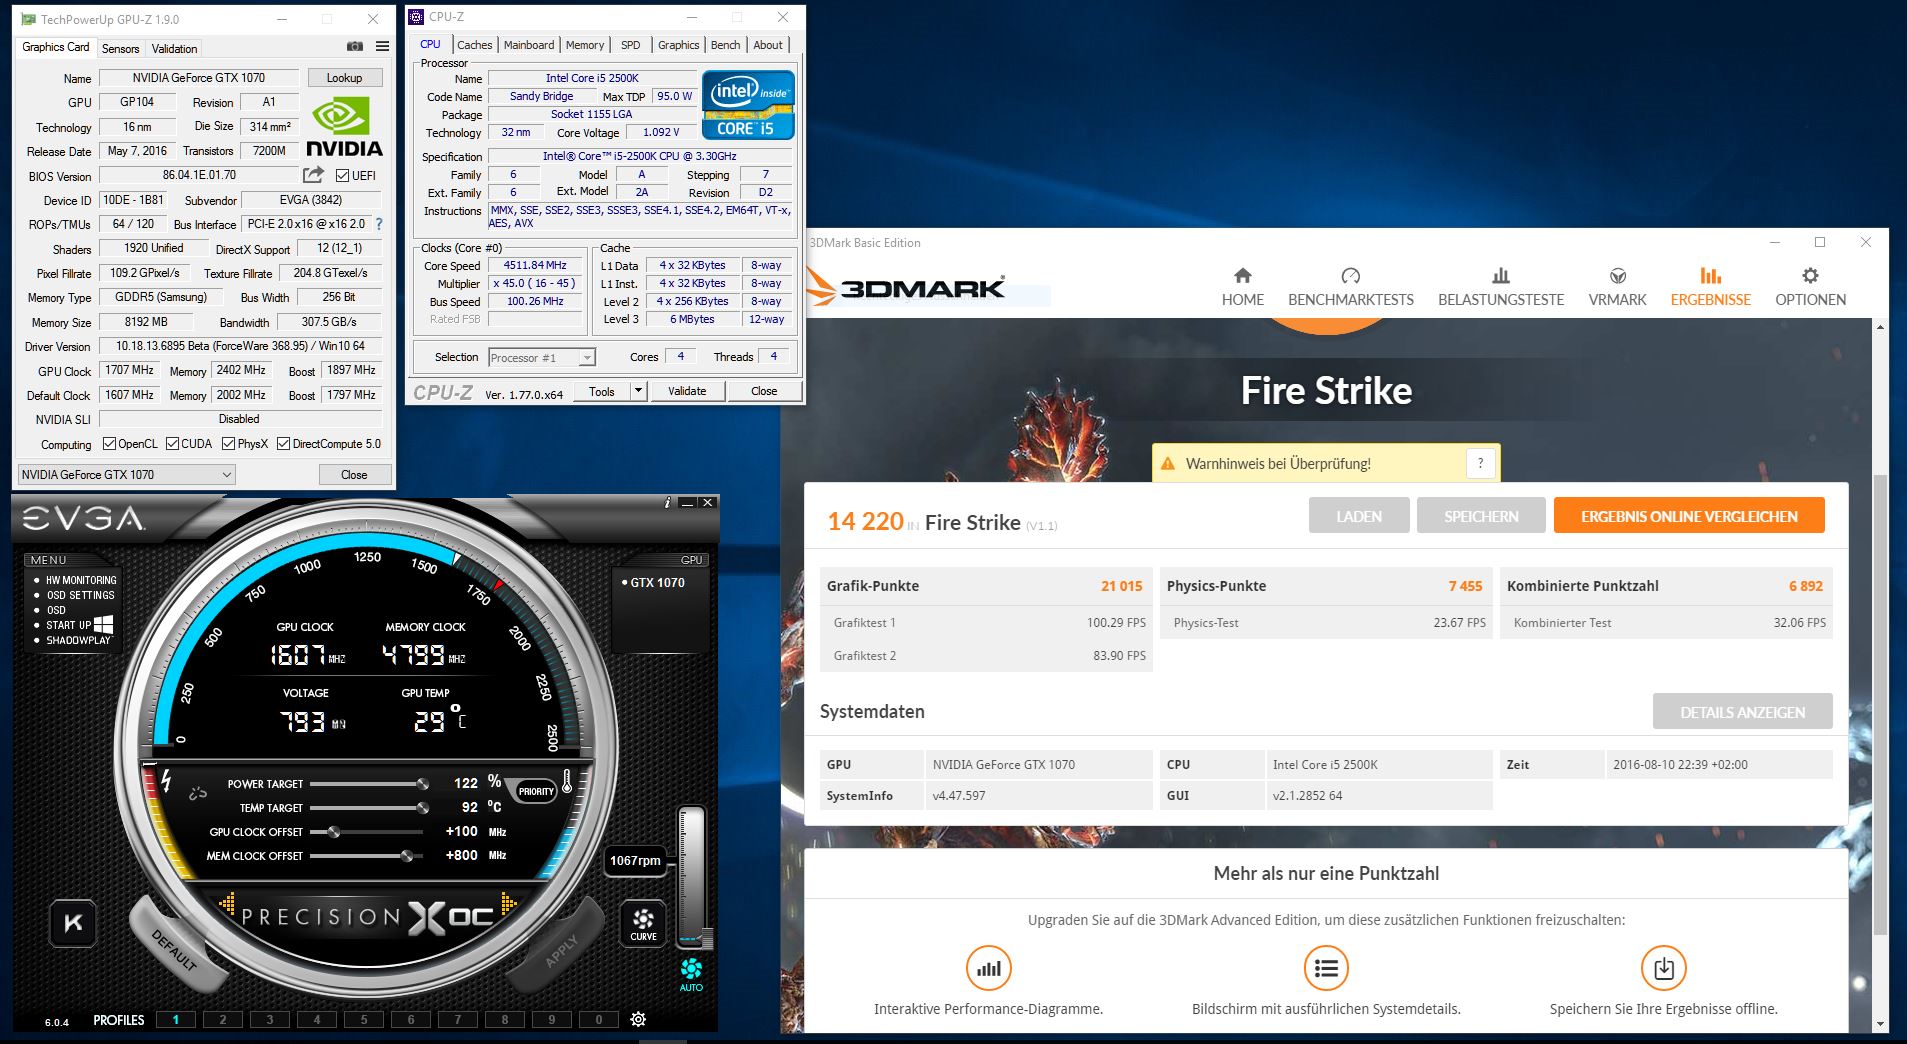Open VRMARK section

1617,287
